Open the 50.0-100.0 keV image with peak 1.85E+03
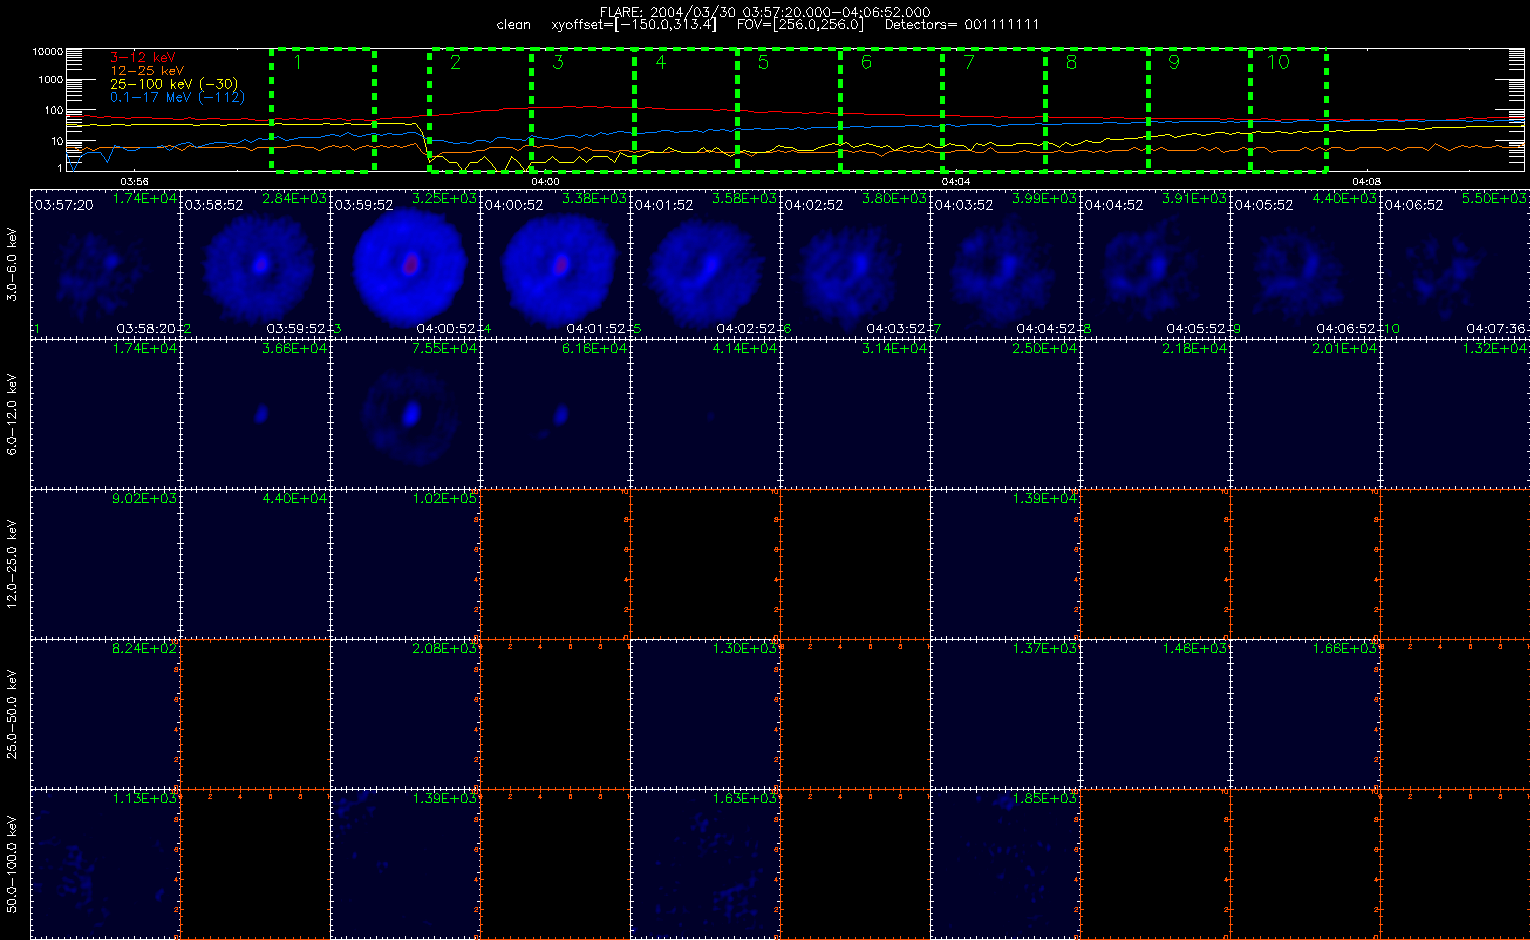Screen dimensions: 1530x940 click(1005, 863)
